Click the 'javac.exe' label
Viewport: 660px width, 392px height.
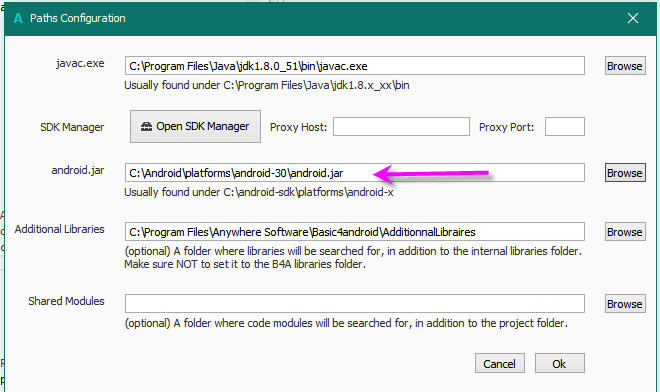pyautogui.click(x=80, y=64)
